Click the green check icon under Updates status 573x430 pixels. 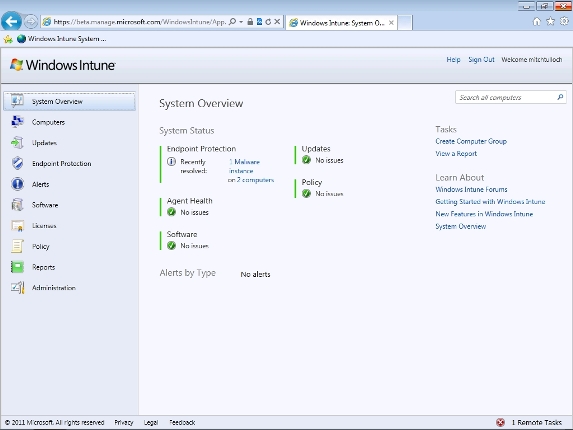coord(306,160)
